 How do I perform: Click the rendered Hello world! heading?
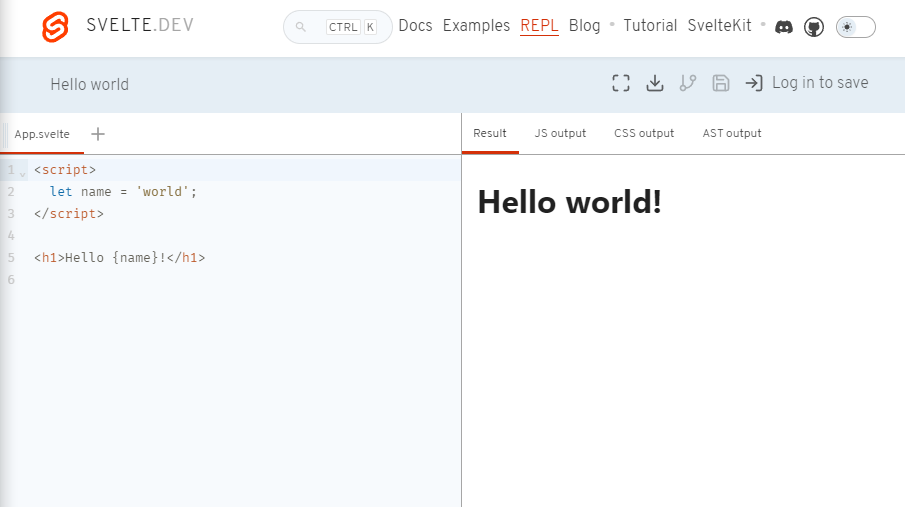click(x=569, y=202)
